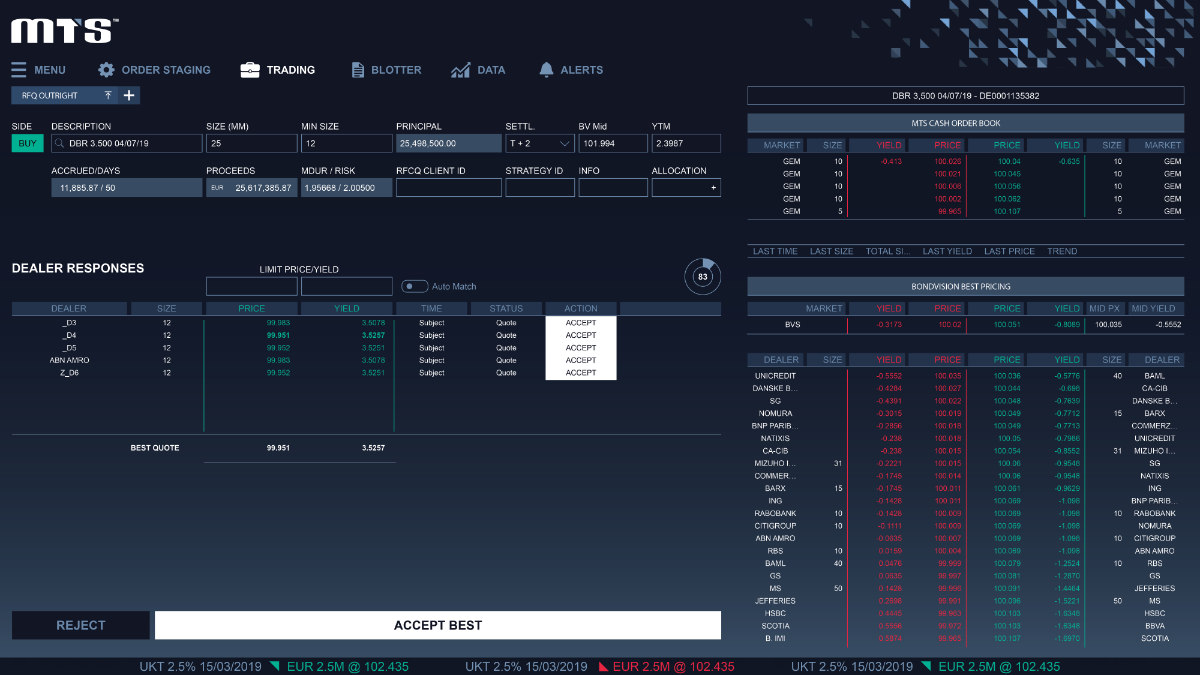Click the BBVA dealer name
Viewport: 1200px width, 675px height.
click(1155, 626)
